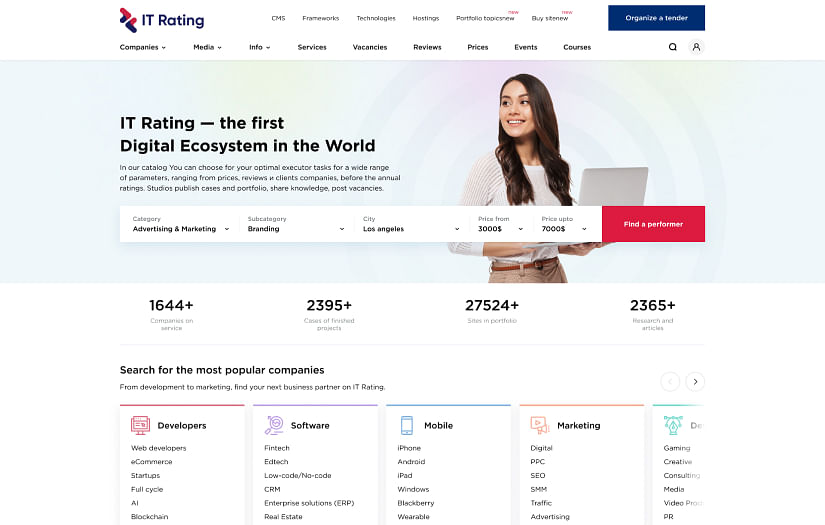The height and width of the screenshot is (525, 825).
Task: Open the Fintech link under Software
Action: 277,448
